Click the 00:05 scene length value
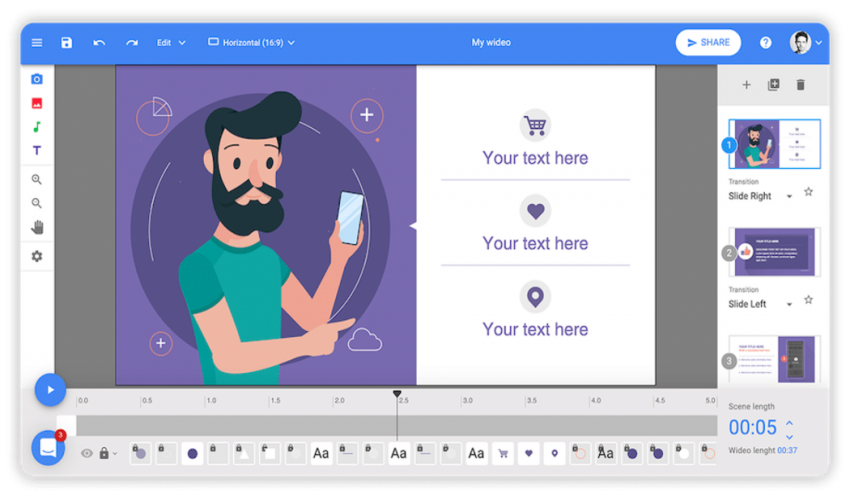Screen dimensions: 850x500 pyautogui.click(x=752, y=428)
